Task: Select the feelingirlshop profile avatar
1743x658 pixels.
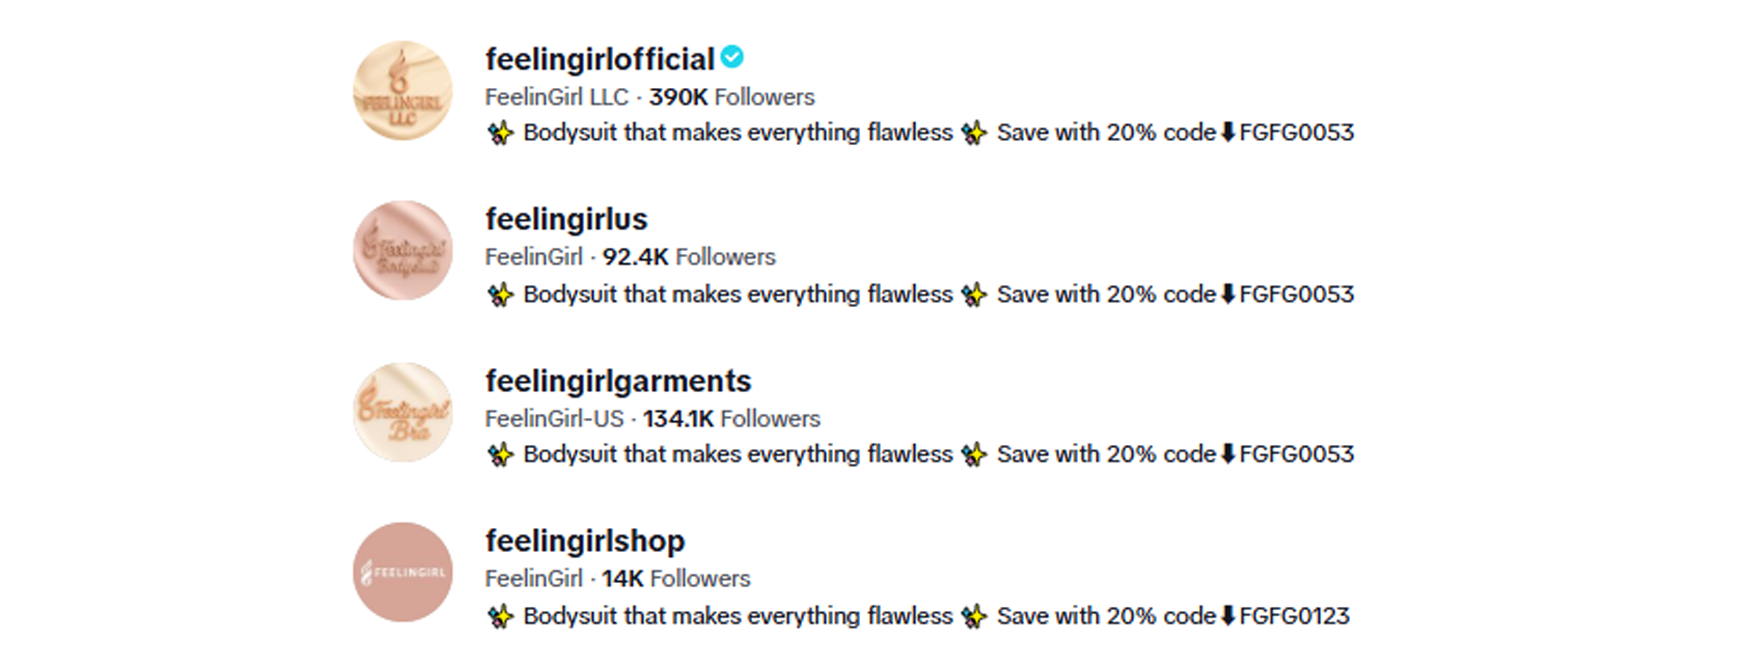Action: (402, 572)
